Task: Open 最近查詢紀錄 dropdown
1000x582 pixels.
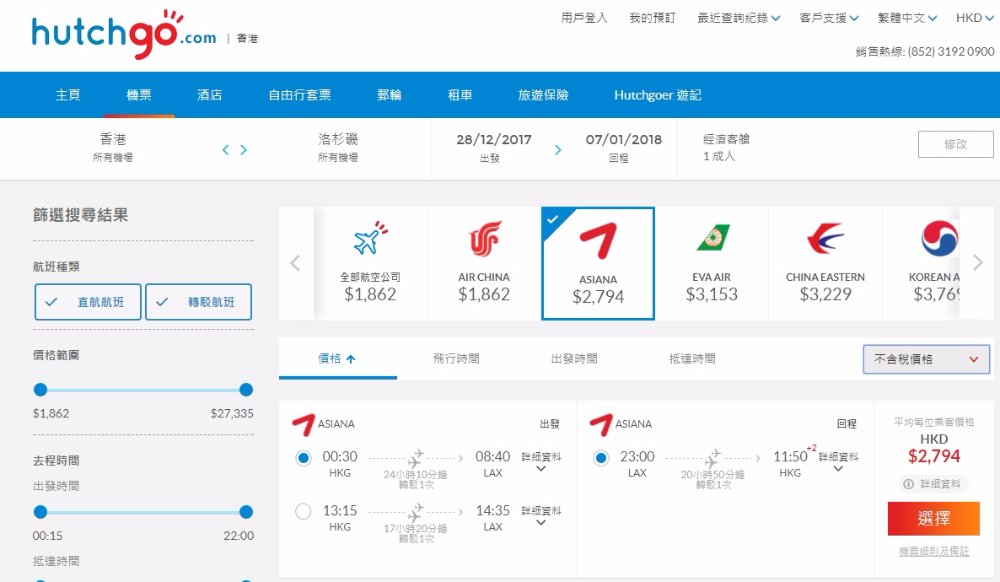Action: pos(739,18)
